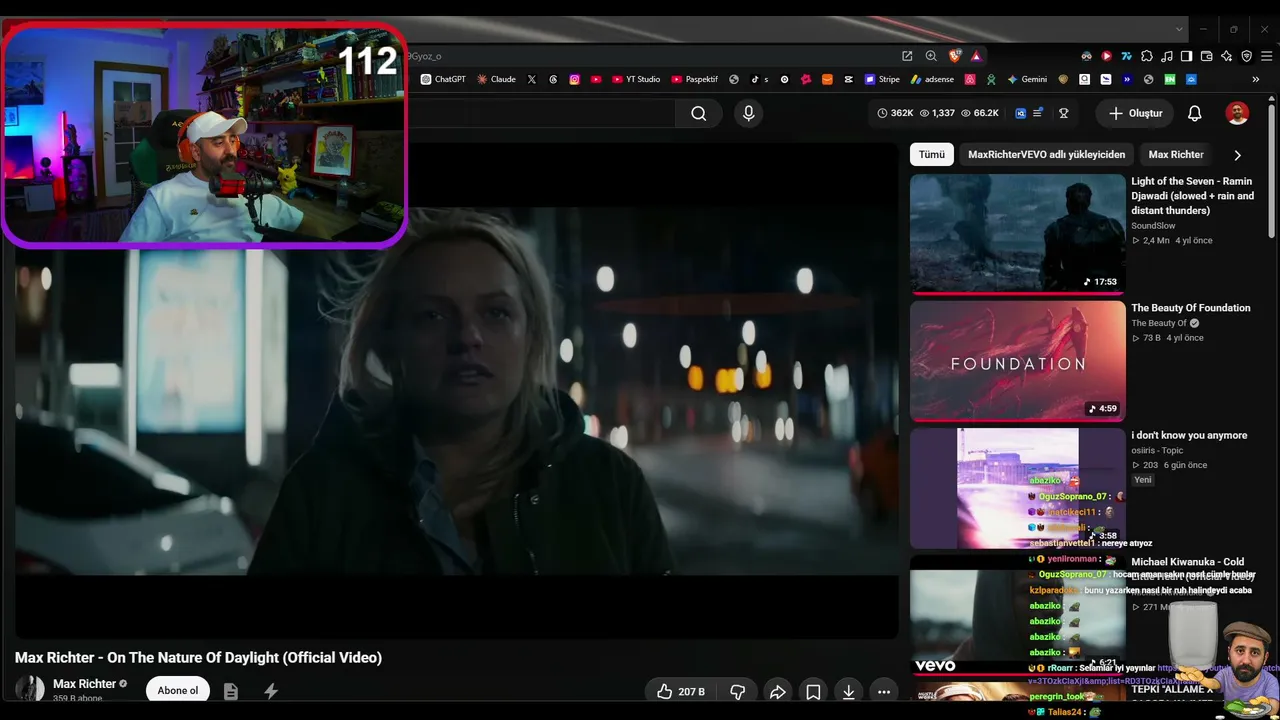Click the main video player frame
Image resolution: width=1280 pixels, height=720 pixels.
coord(456,391)
